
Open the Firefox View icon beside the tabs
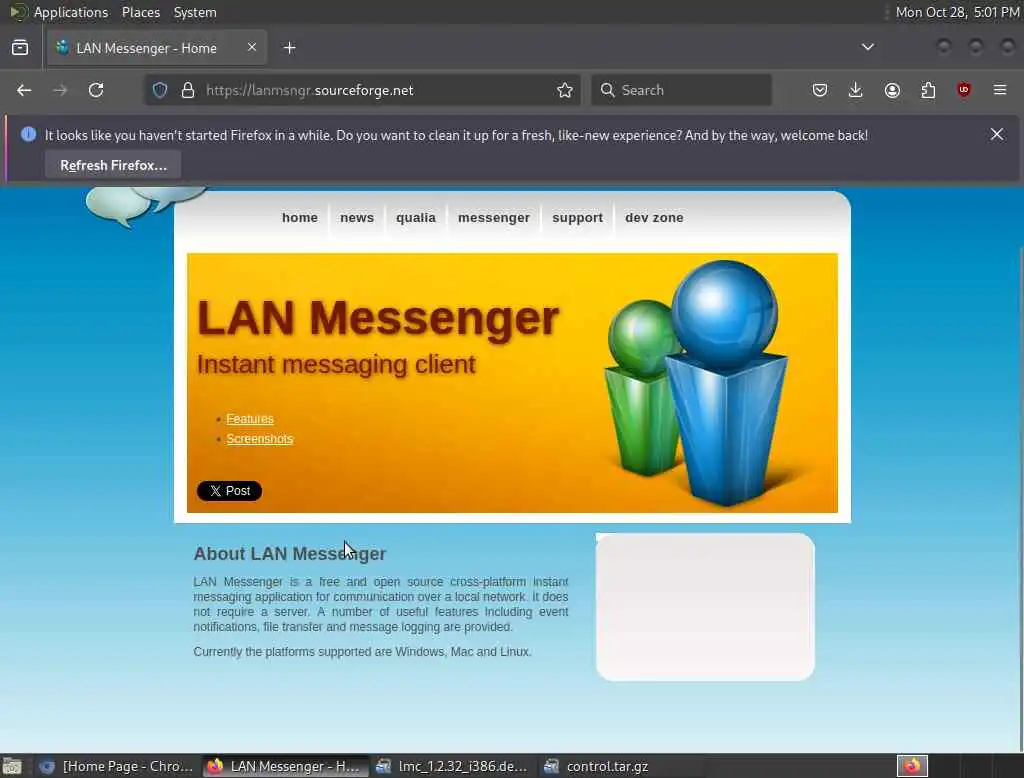pyautogui.click(x=20, y=48)
